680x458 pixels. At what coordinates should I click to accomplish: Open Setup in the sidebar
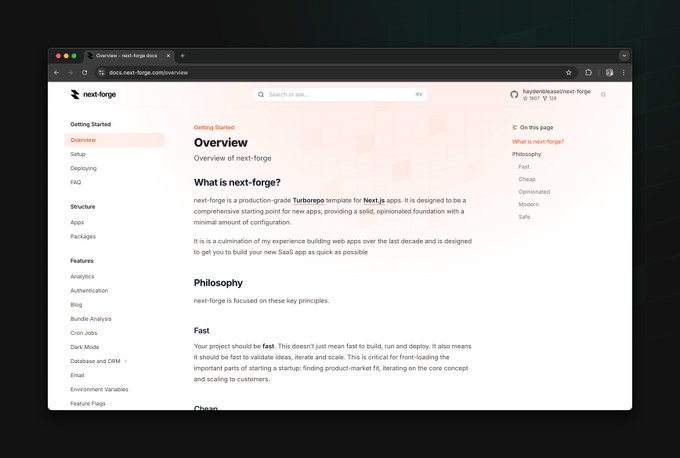tap(78, 154)
